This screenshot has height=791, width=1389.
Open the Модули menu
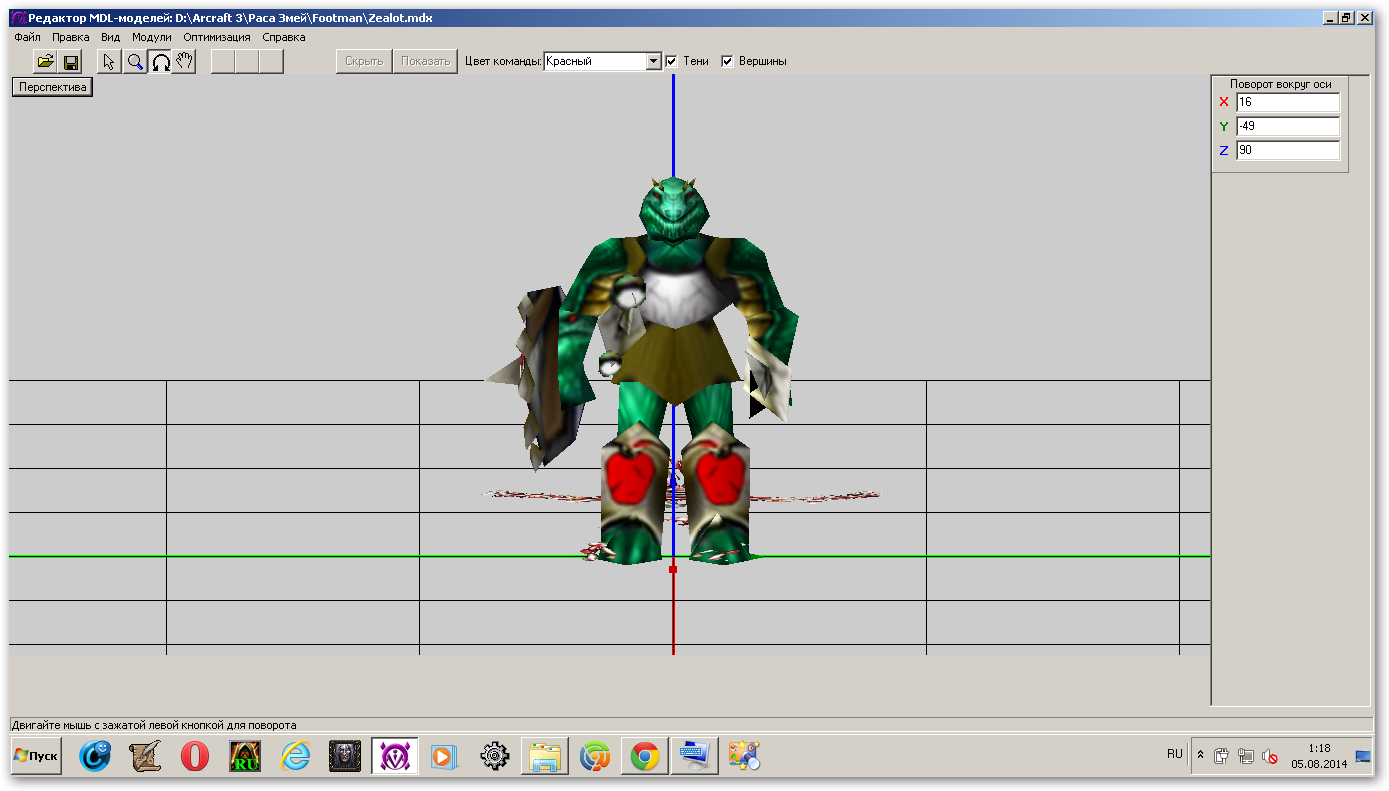(x=152, y=37)
